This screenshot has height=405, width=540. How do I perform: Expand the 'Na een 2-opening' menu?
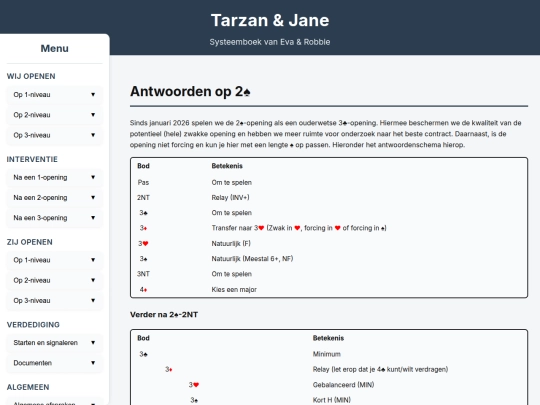coord(54,198)
